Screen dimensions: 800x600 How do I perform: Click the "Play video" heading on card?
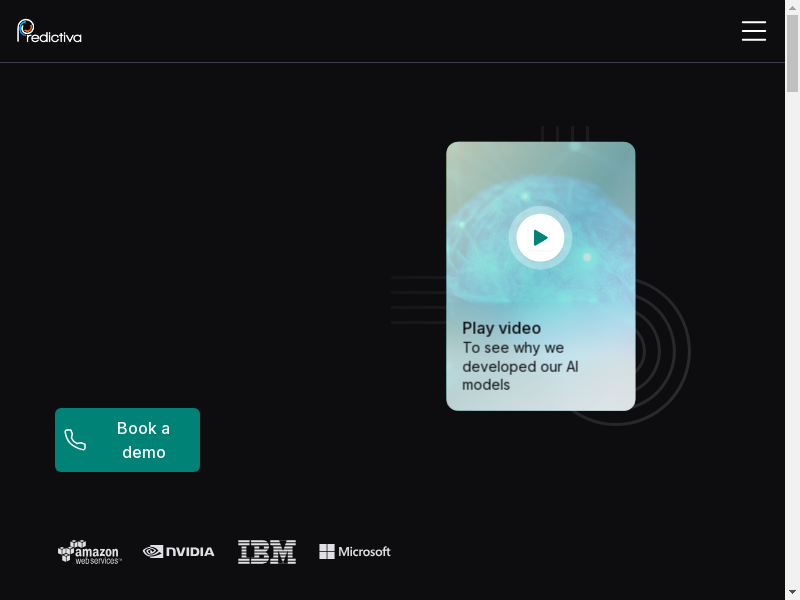(501, 328)
